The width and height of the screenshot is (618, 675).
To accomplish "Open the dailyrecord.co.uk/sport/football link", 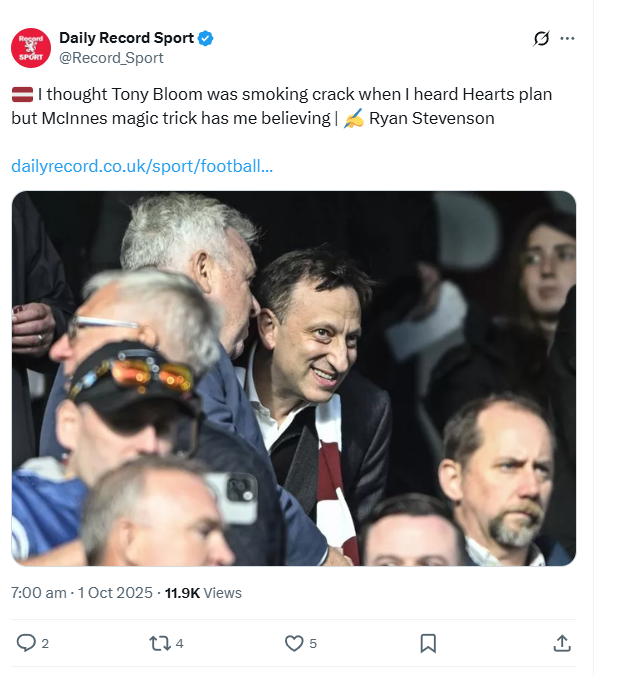I will pos(142,166).
